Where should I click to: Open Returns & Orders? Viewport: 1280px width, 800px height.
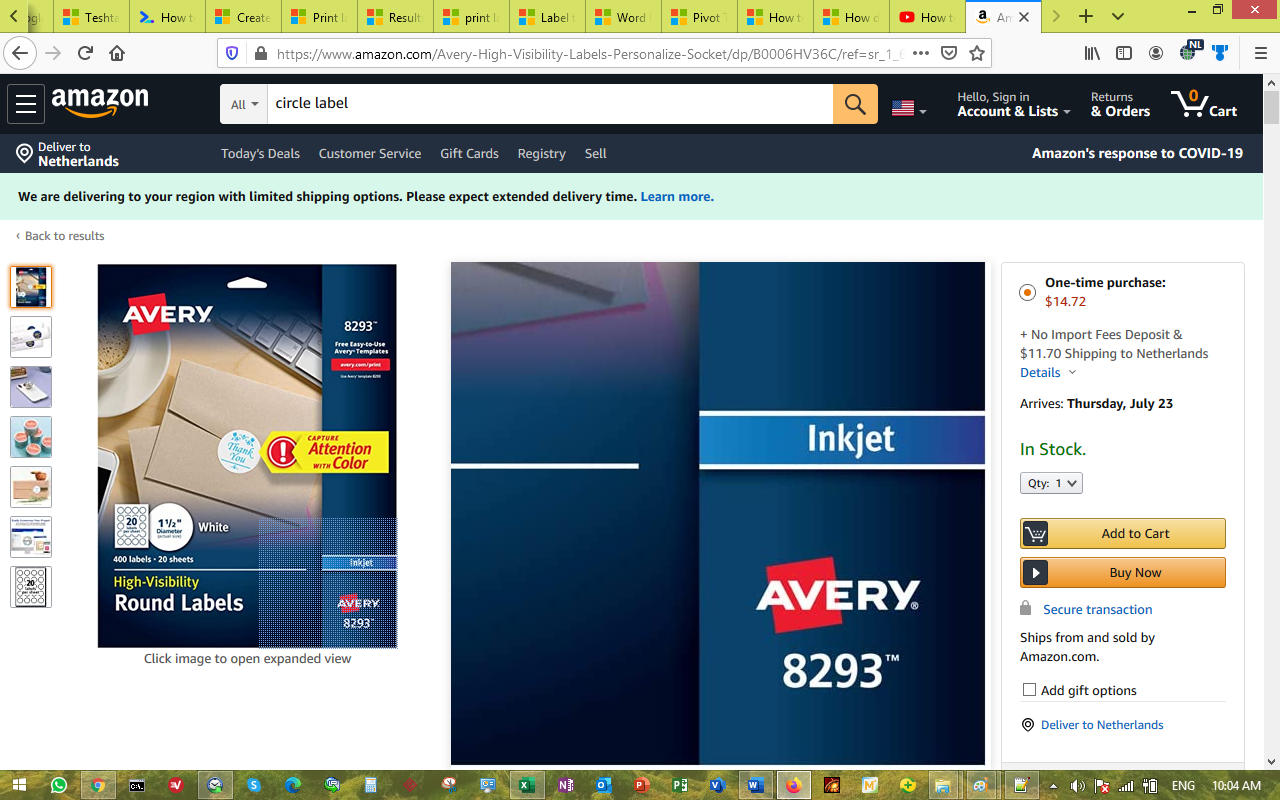tap(1120, 104)
